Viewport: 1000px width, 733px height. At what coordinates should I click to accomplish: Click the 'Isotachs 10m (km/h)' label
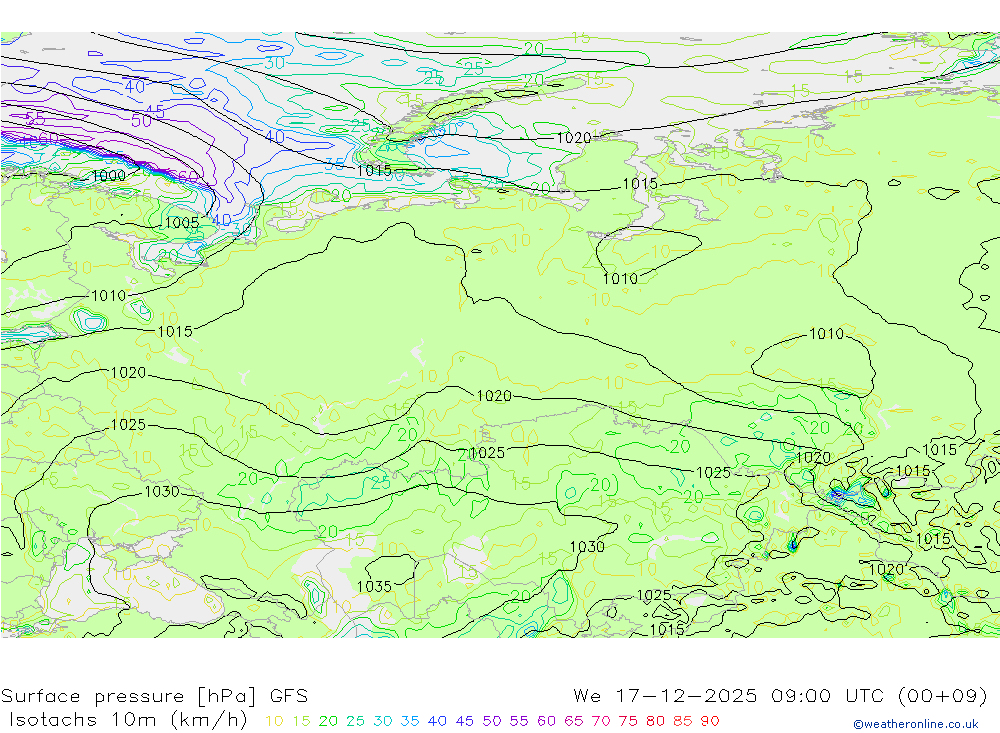[128, 720]
